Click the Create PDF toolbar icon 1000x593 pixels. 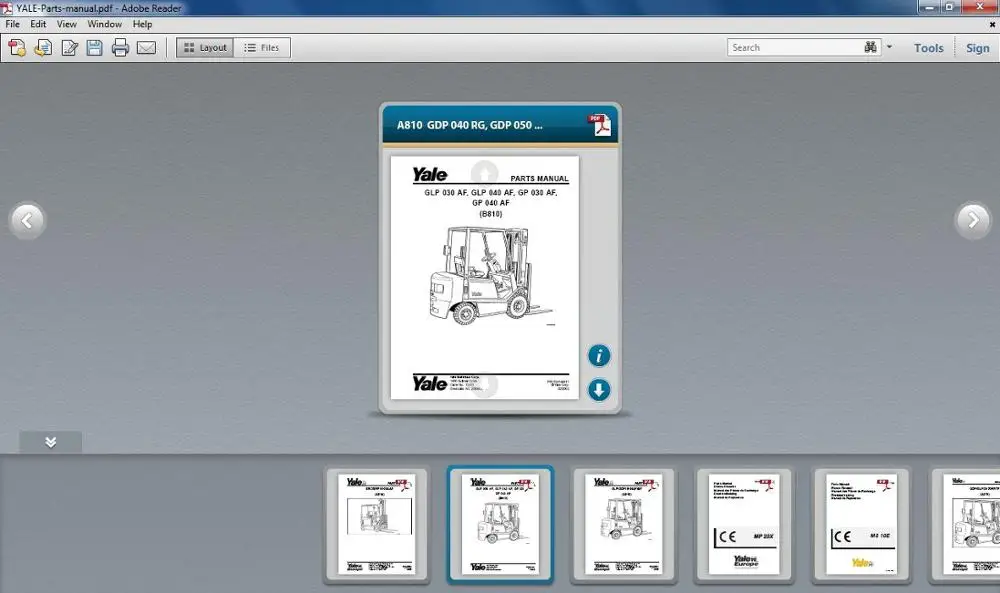pyautogui.click(x=17, y=48)
